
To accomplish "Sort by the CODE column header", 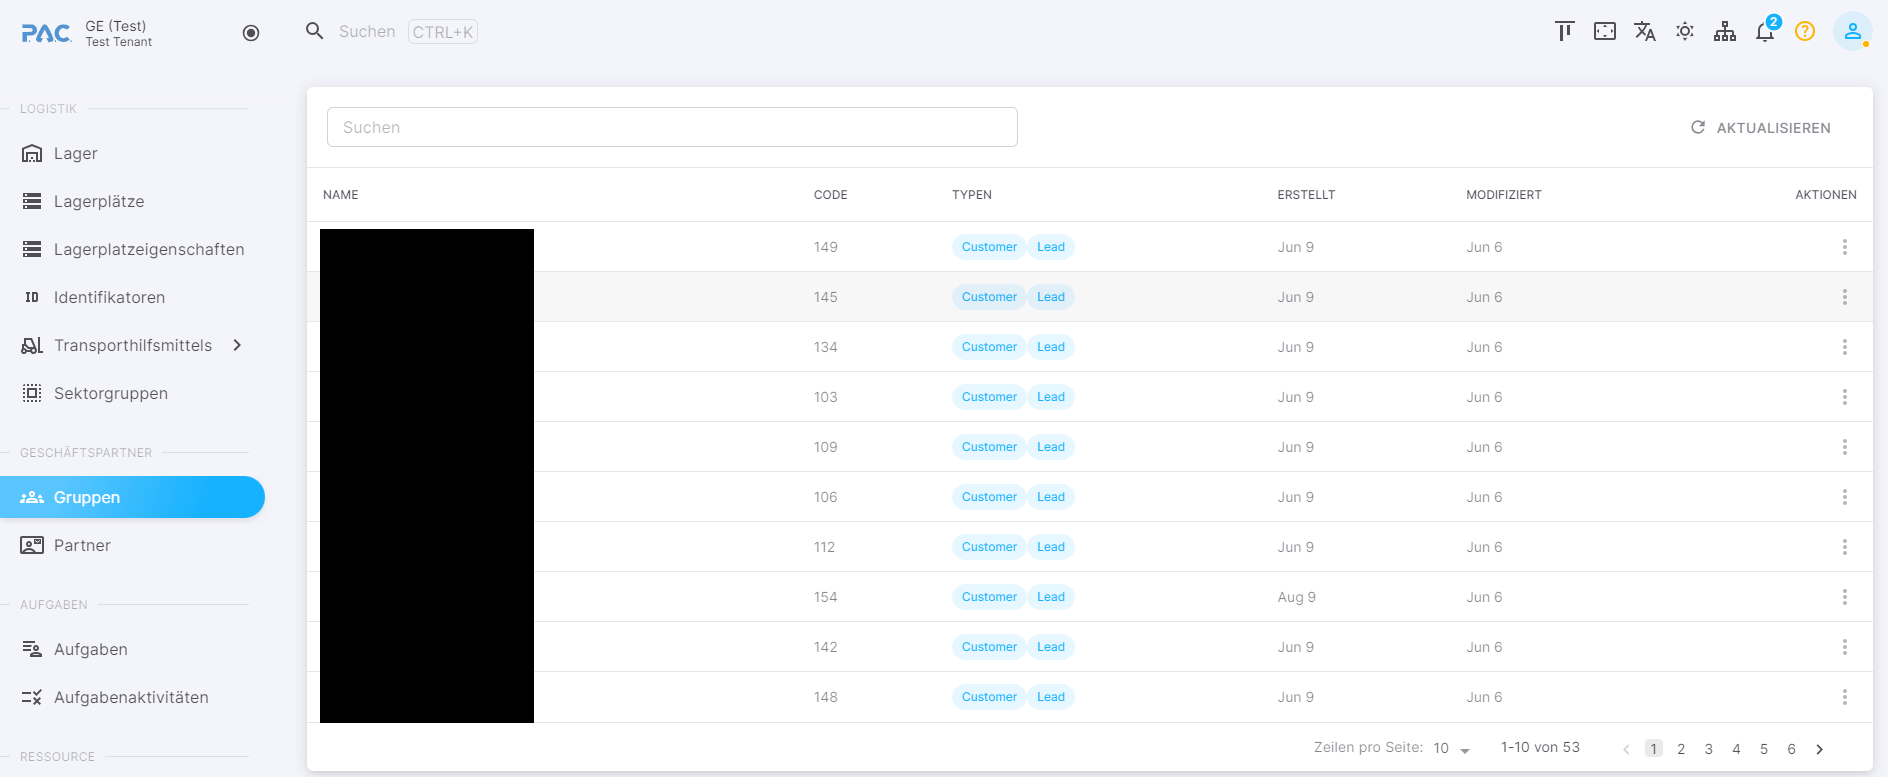I will pos(830,195).
